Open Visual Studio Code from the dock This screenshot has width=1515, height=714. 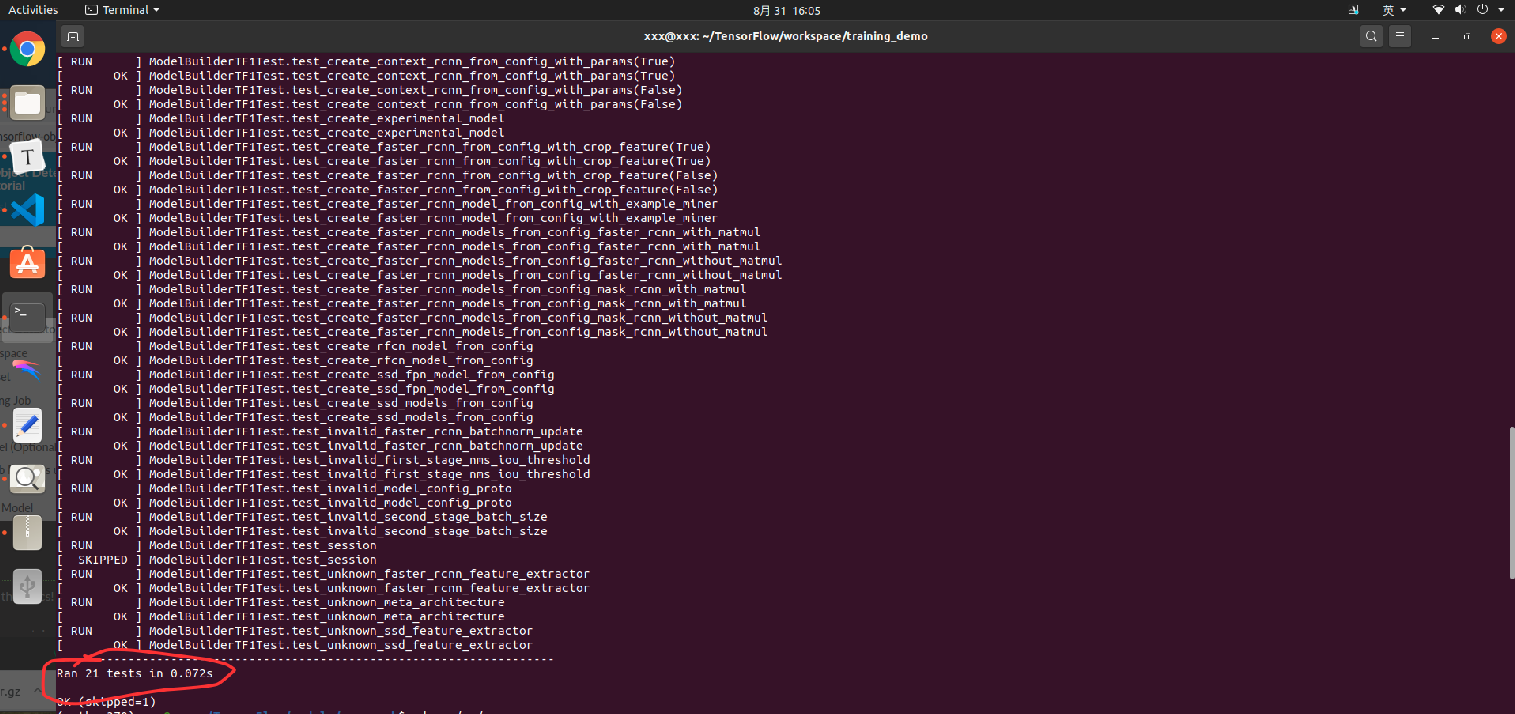(x=27, y=210)
